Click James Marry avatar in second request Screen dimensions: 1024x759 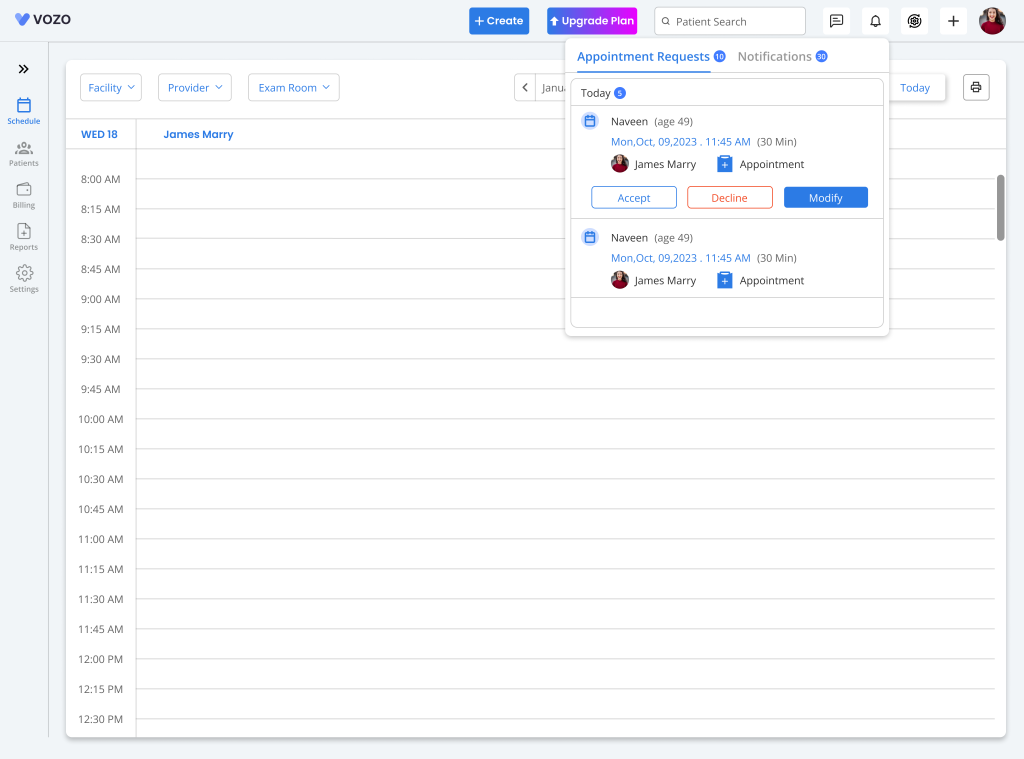tap(620, 280)
